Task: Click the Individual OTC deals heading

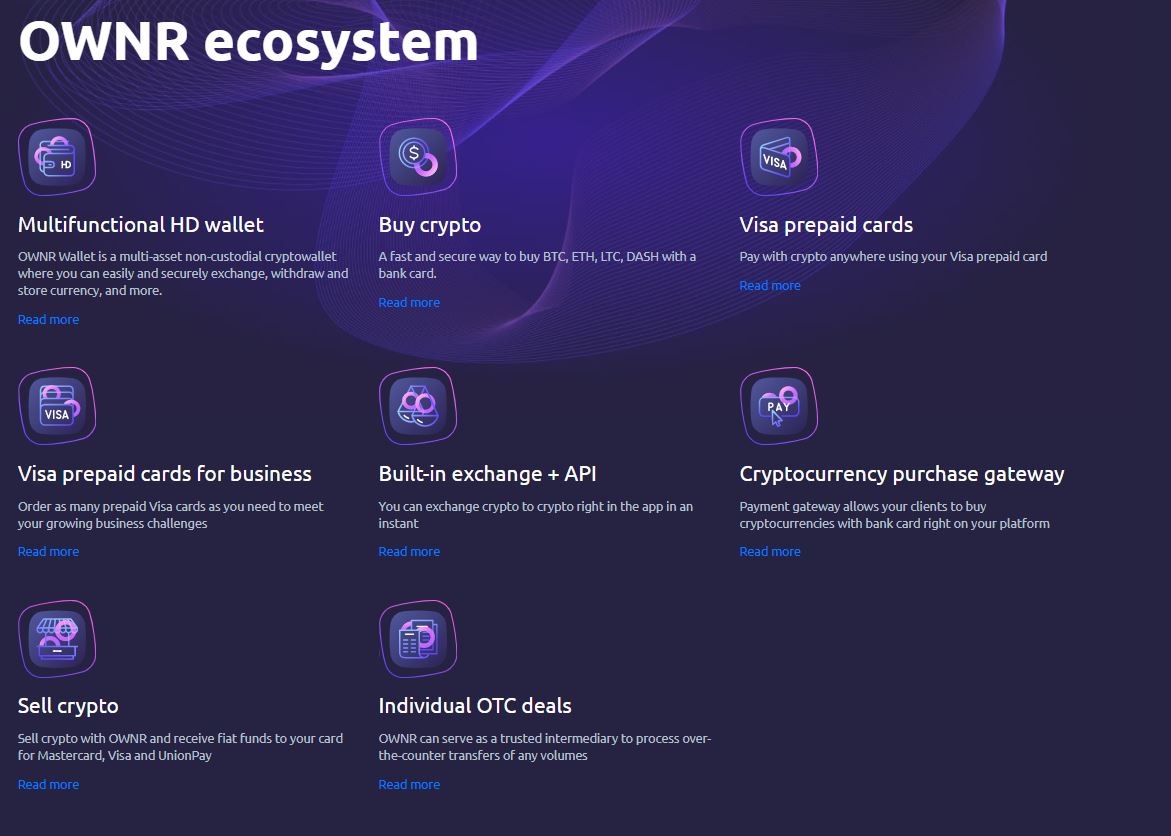Action: 475,706
